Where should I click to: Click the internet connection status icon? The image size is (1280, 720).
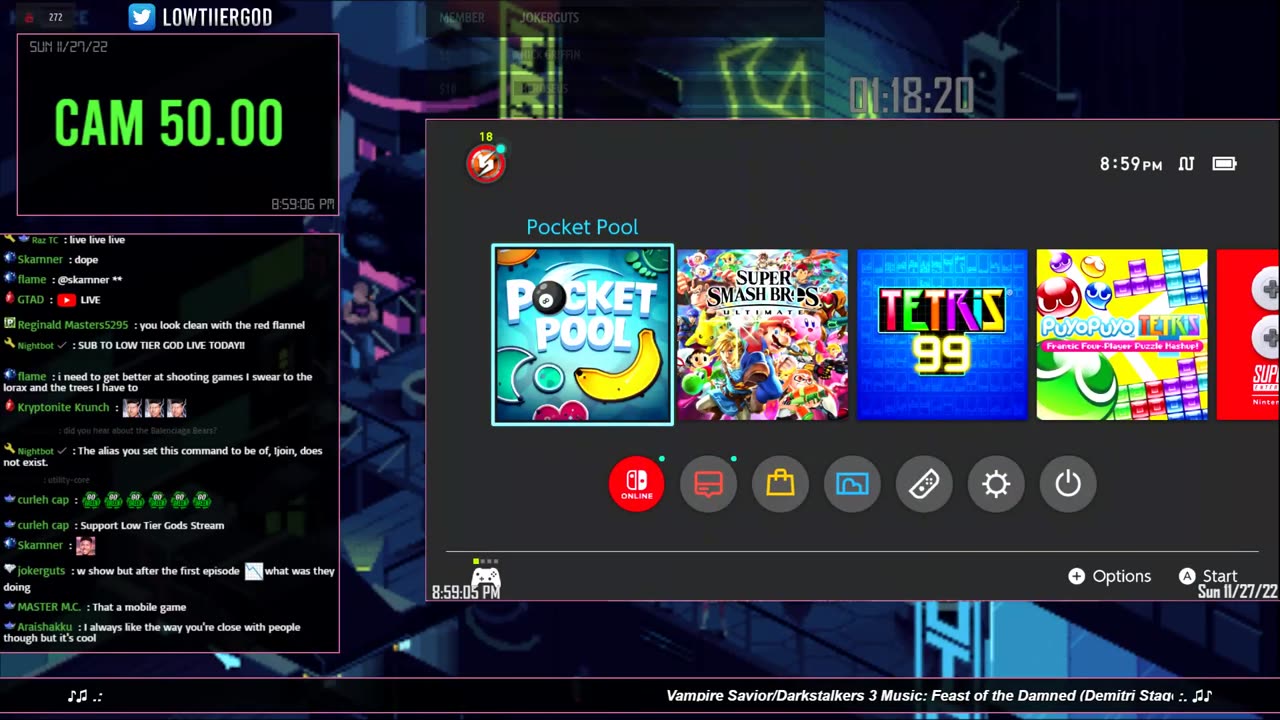(1187, 164)
